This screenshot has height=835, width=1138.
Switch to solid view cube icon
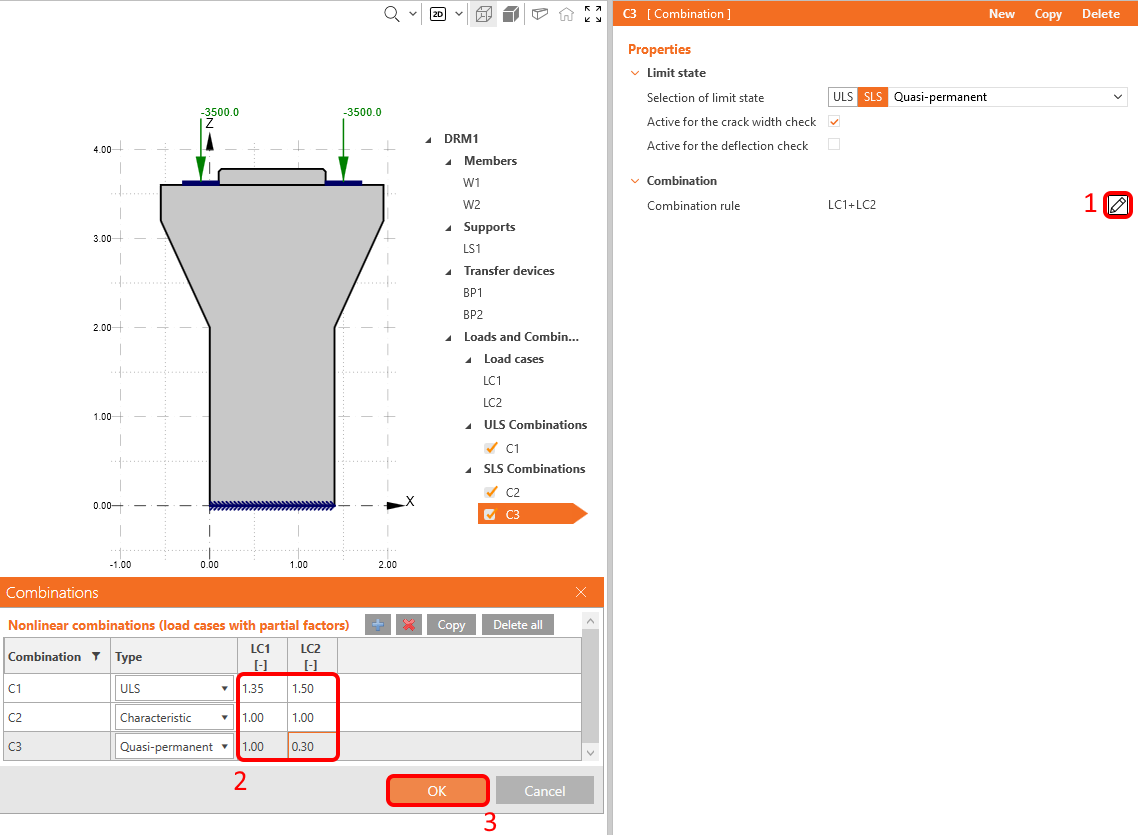pos(511,14)
